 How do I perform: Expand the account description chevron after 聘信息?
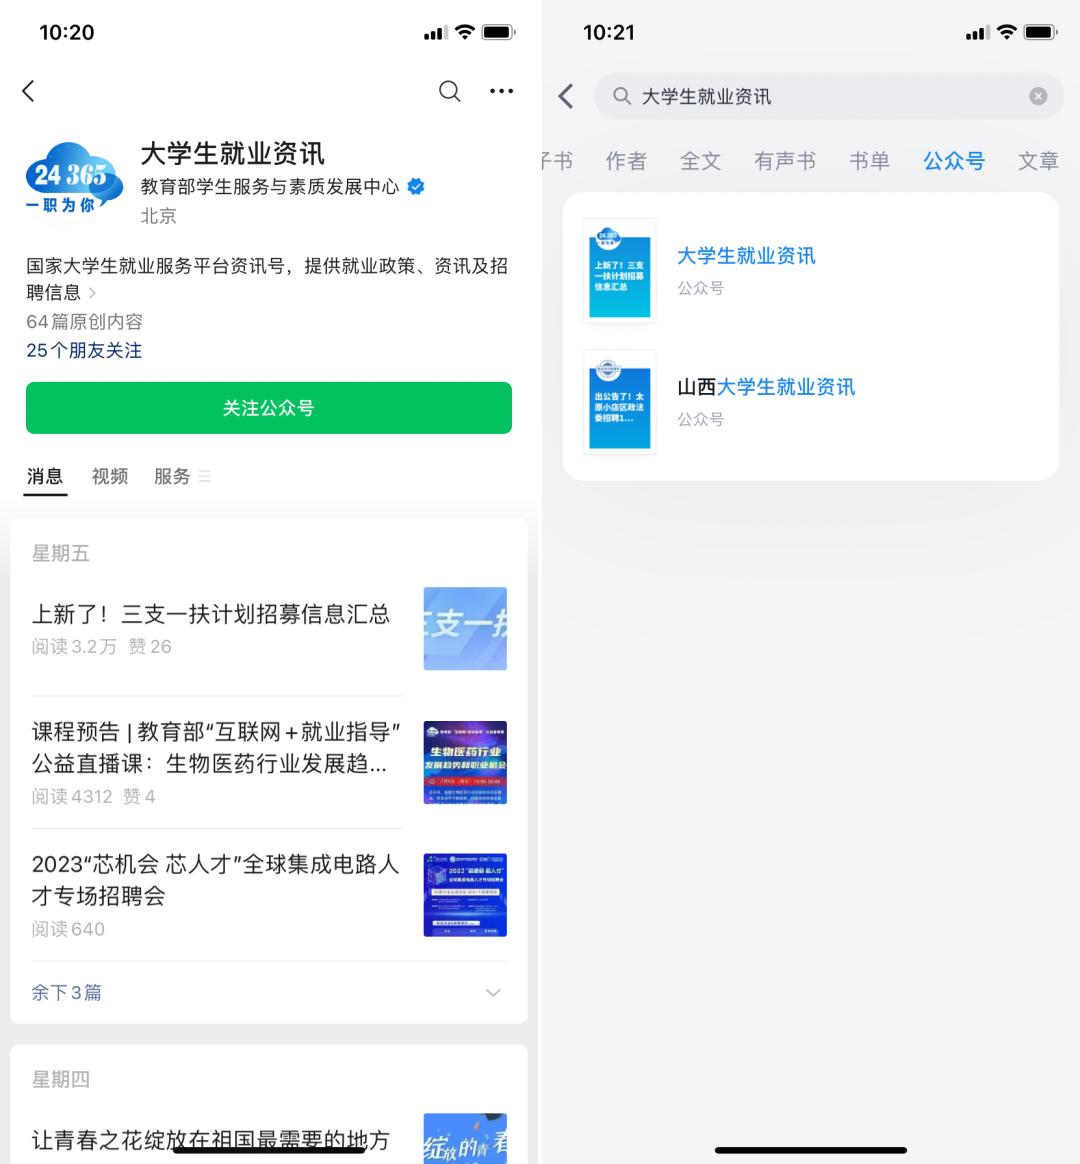click(92, 292)
